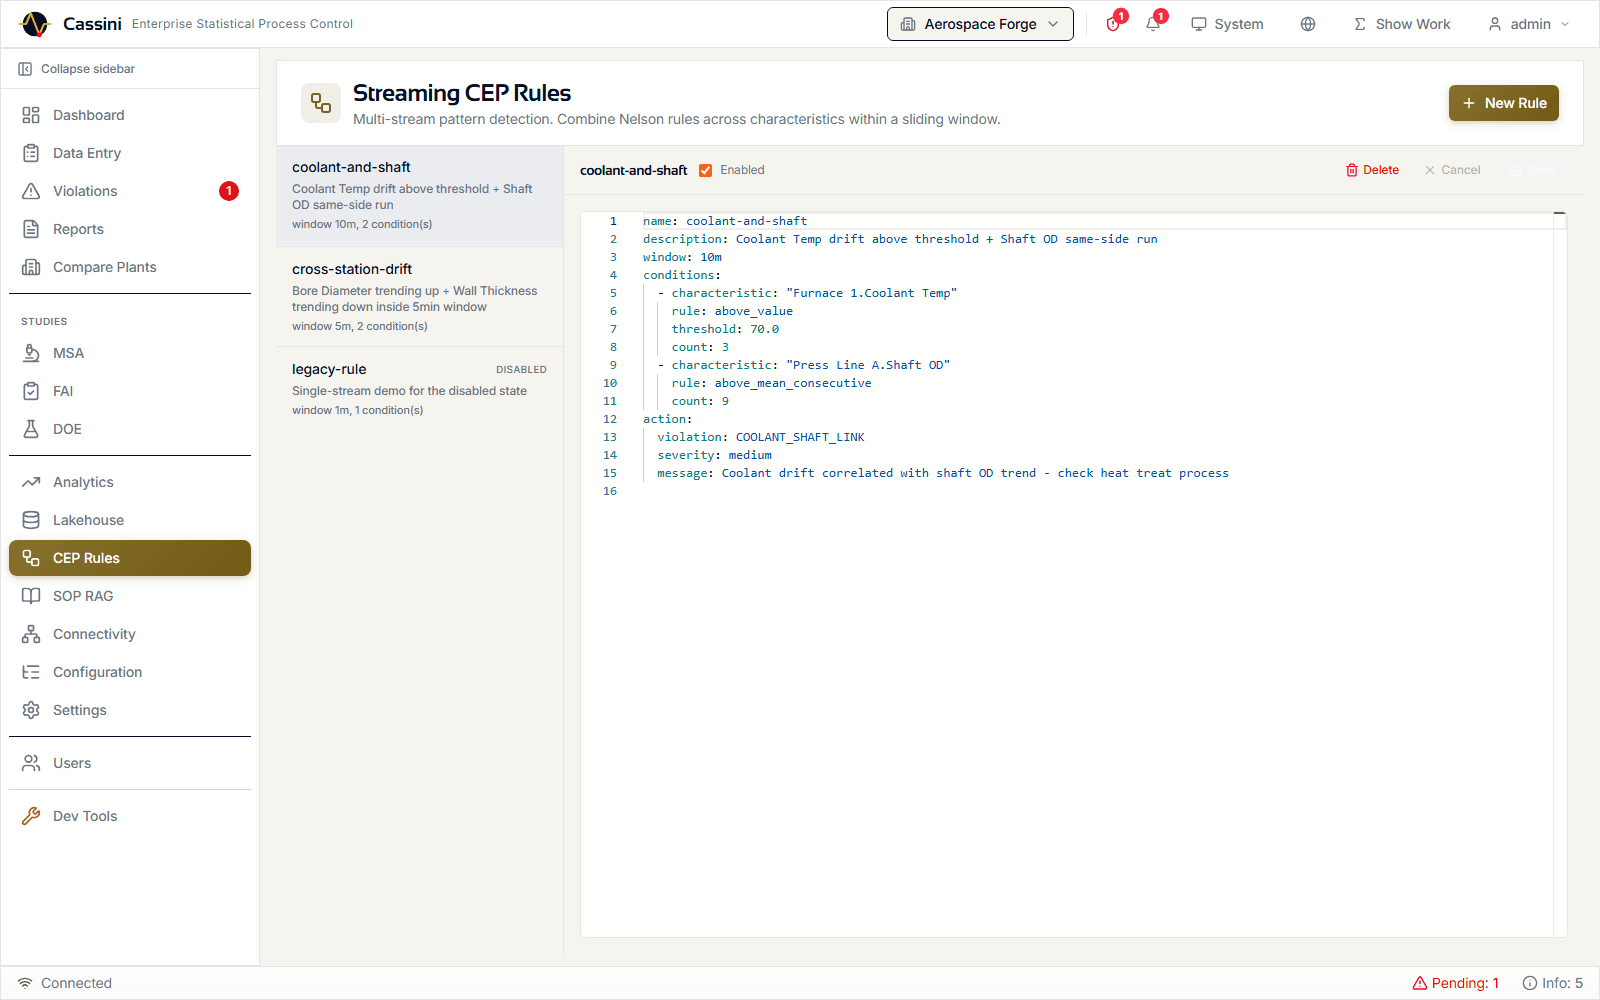Toggle Show Work mode
The width and height of the screenshot is (1600, 1000).
point(1402,24)
